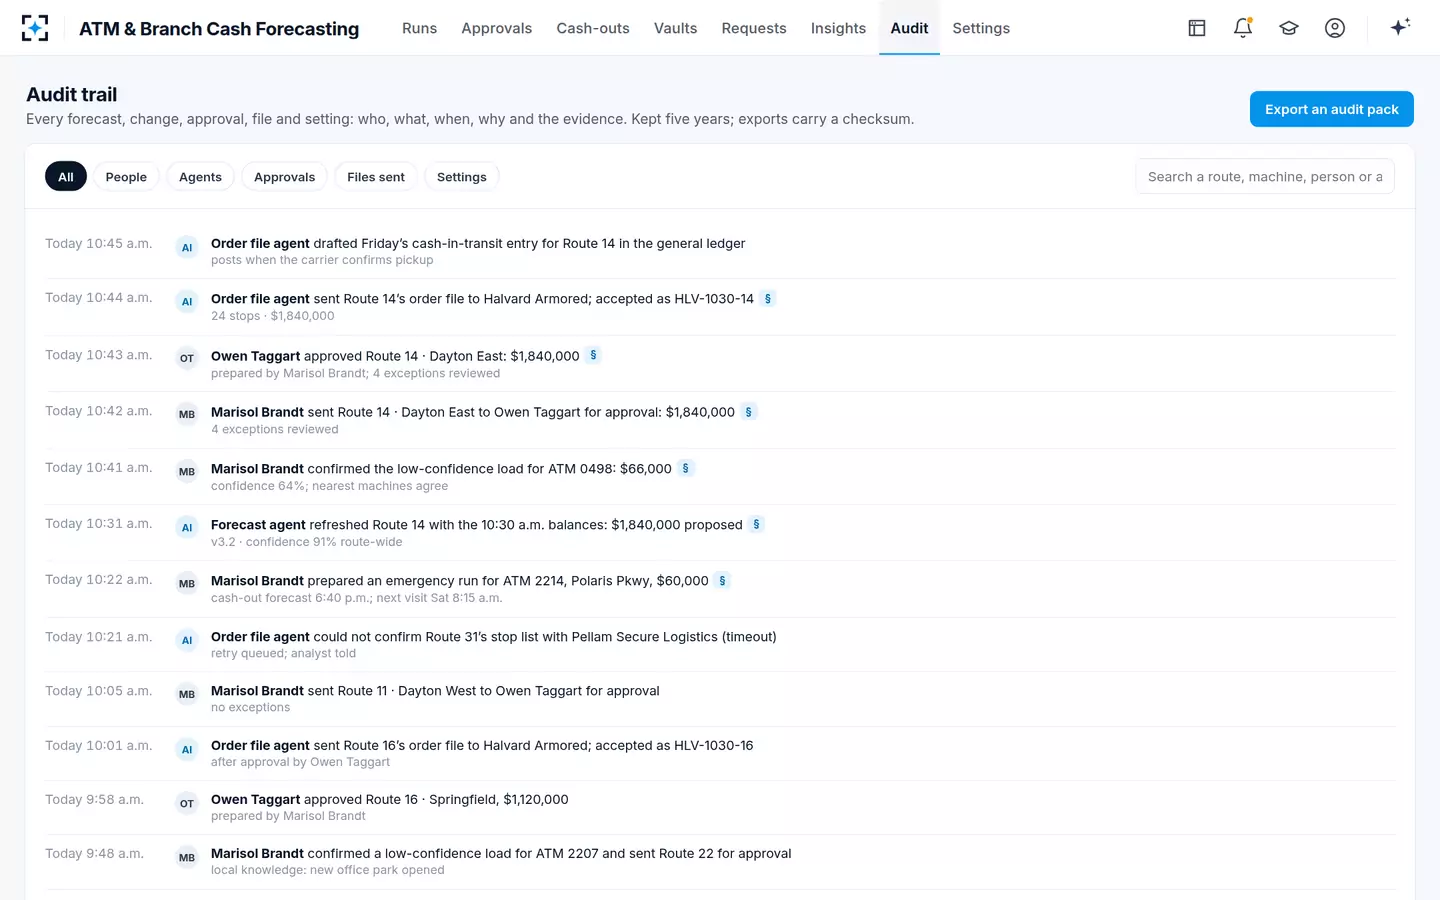Navigate to Requests
1440x900 pixels.
[754, 28]
